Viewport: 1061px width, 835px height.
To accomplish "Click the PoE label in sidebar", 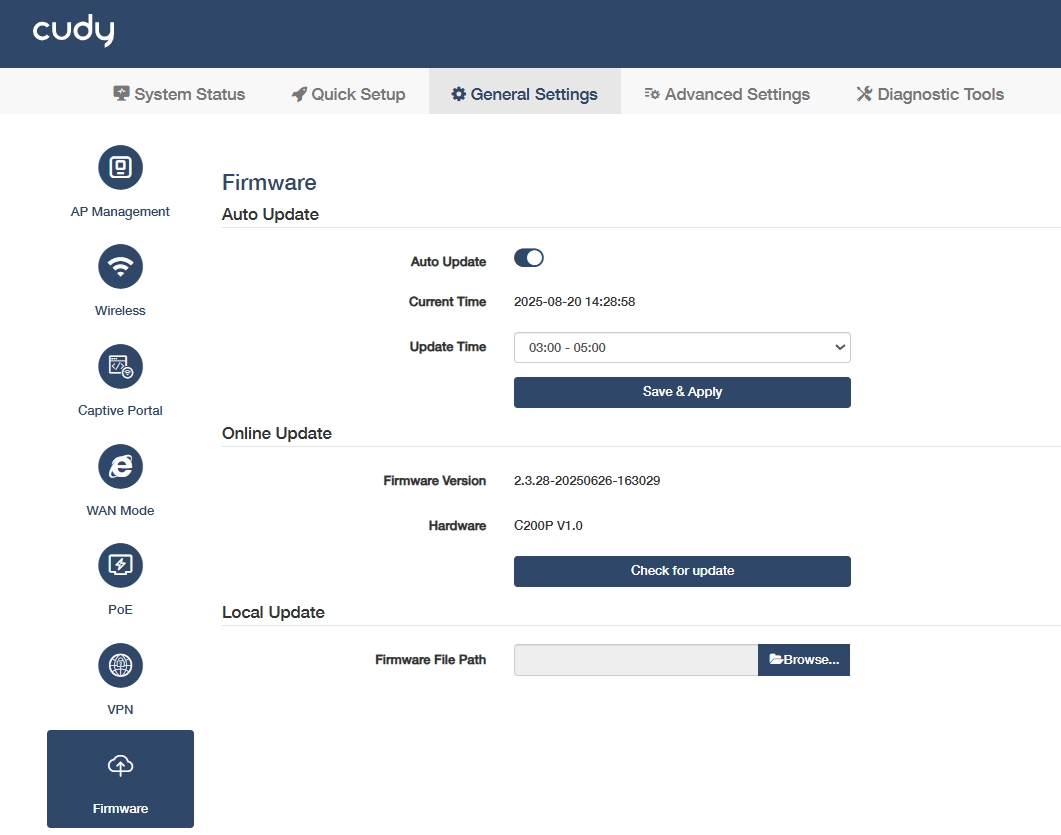I will click(120, 610).
